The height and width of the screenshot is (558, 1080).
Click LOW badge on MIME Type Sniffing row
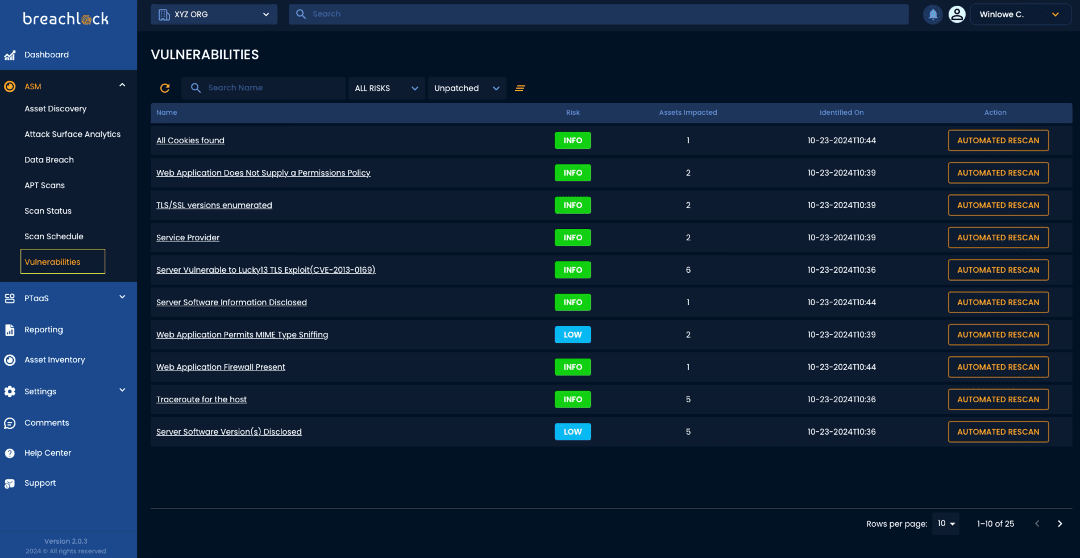[x=573, y=335]
